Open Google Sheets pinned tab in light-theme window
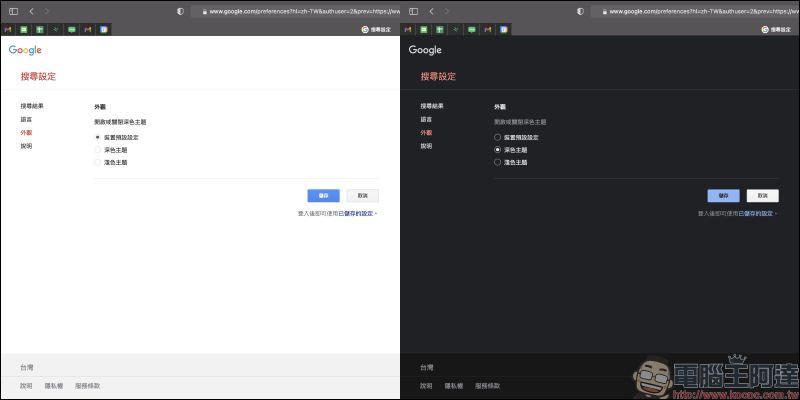The image size is (800, 400). click(40, 30)
